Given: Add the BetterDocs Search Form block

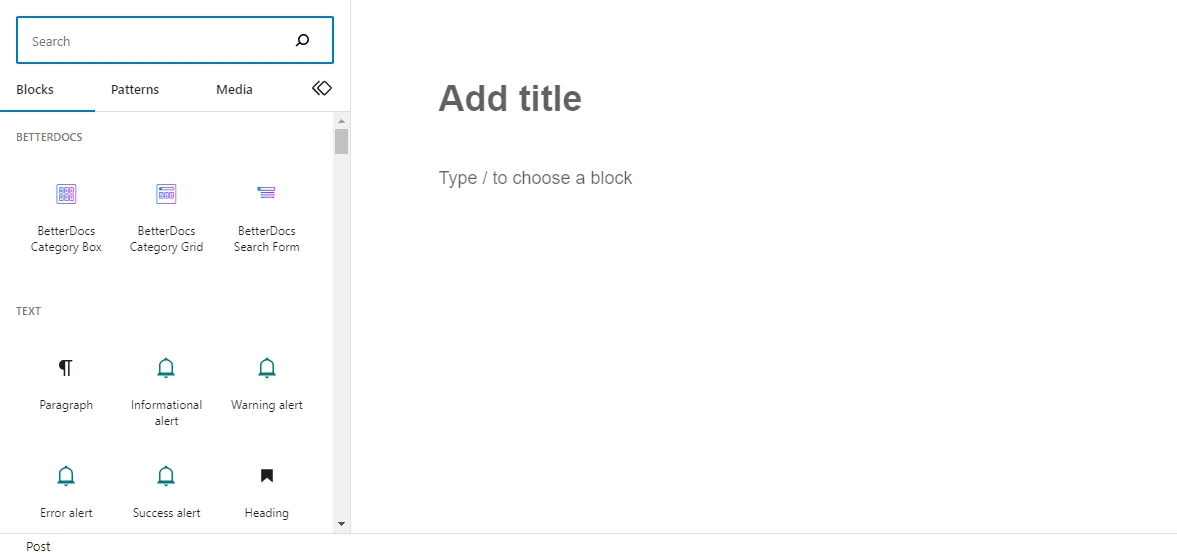Looking at the screenshot, I should [x=266, y=213].
